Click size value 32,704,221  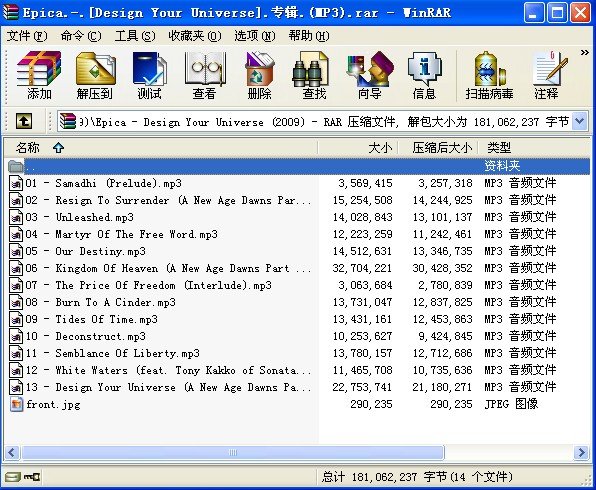click(362, 268)
